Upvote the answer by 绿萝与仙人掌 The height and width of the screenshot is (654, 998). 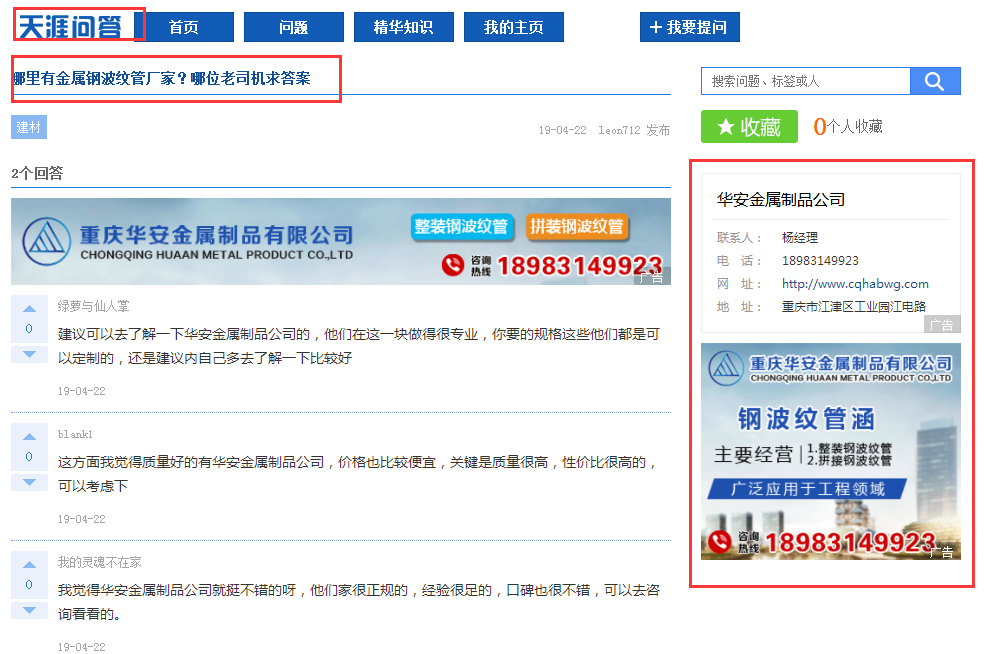pyautogui.click(x=29, y=309)
